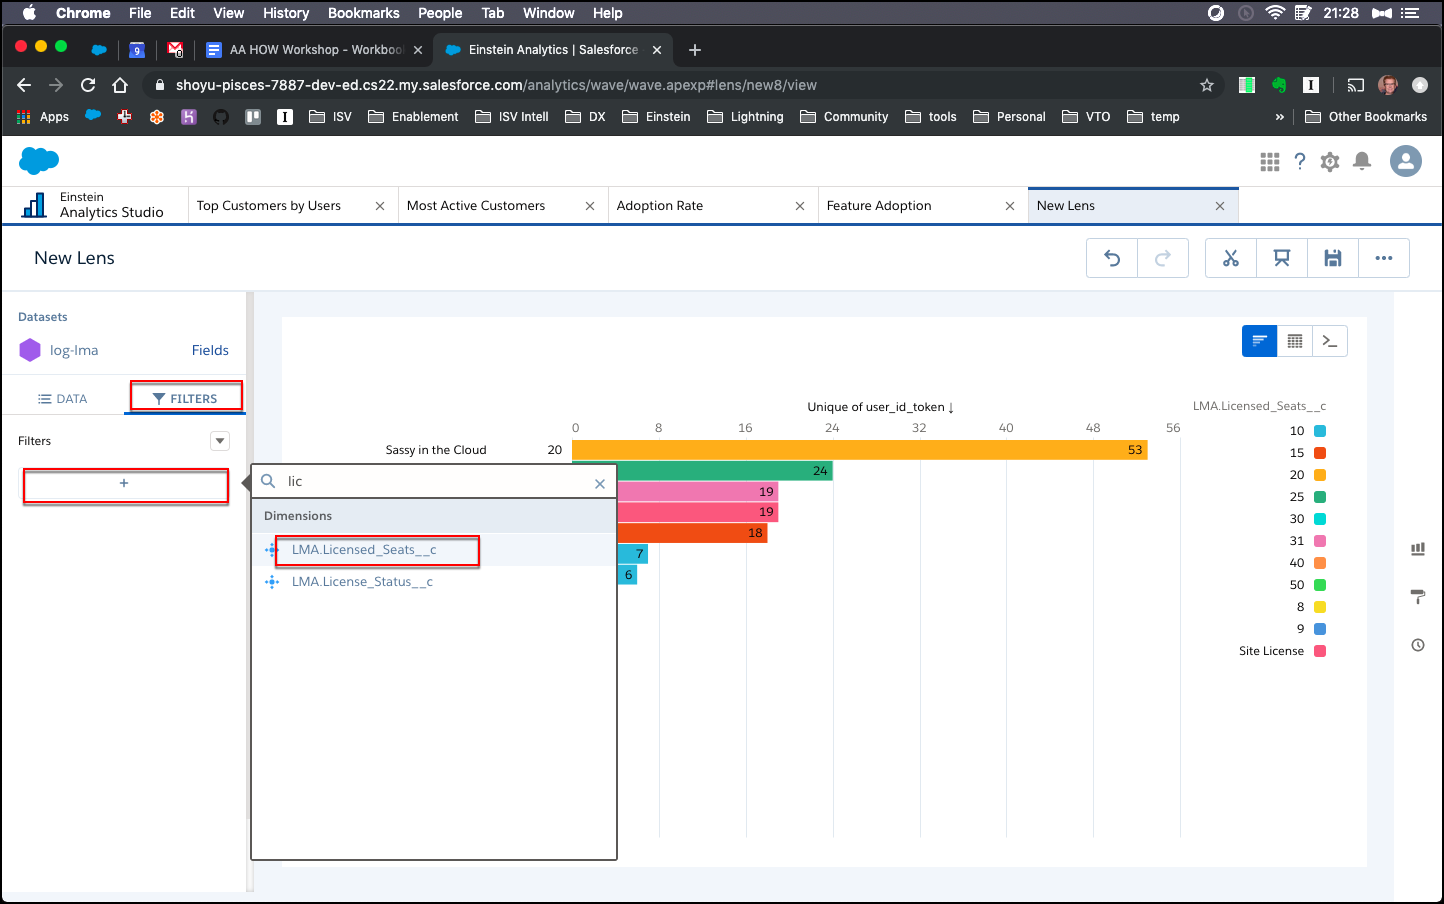Open the chart formatting paint roller icon

1418,597
